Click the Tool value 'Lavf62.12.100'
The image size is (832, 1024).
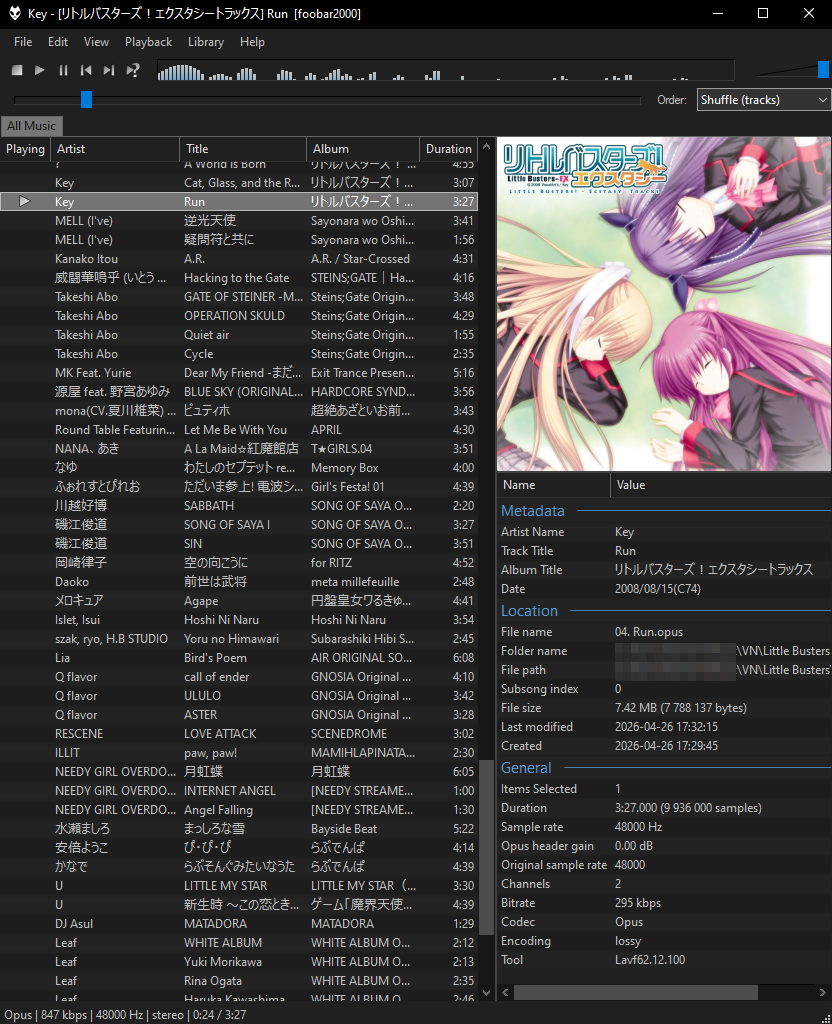pos(650,959)
